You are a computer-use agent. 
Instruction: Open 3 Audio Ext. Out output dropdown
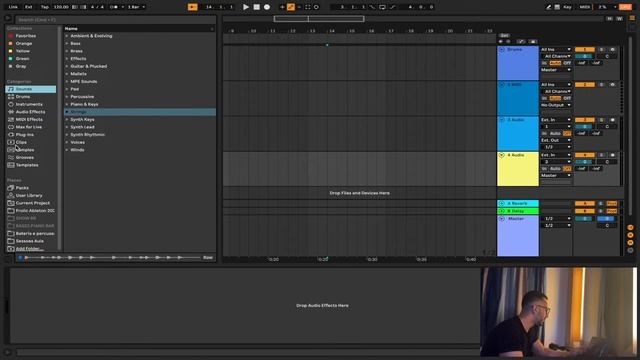(556, 140)
